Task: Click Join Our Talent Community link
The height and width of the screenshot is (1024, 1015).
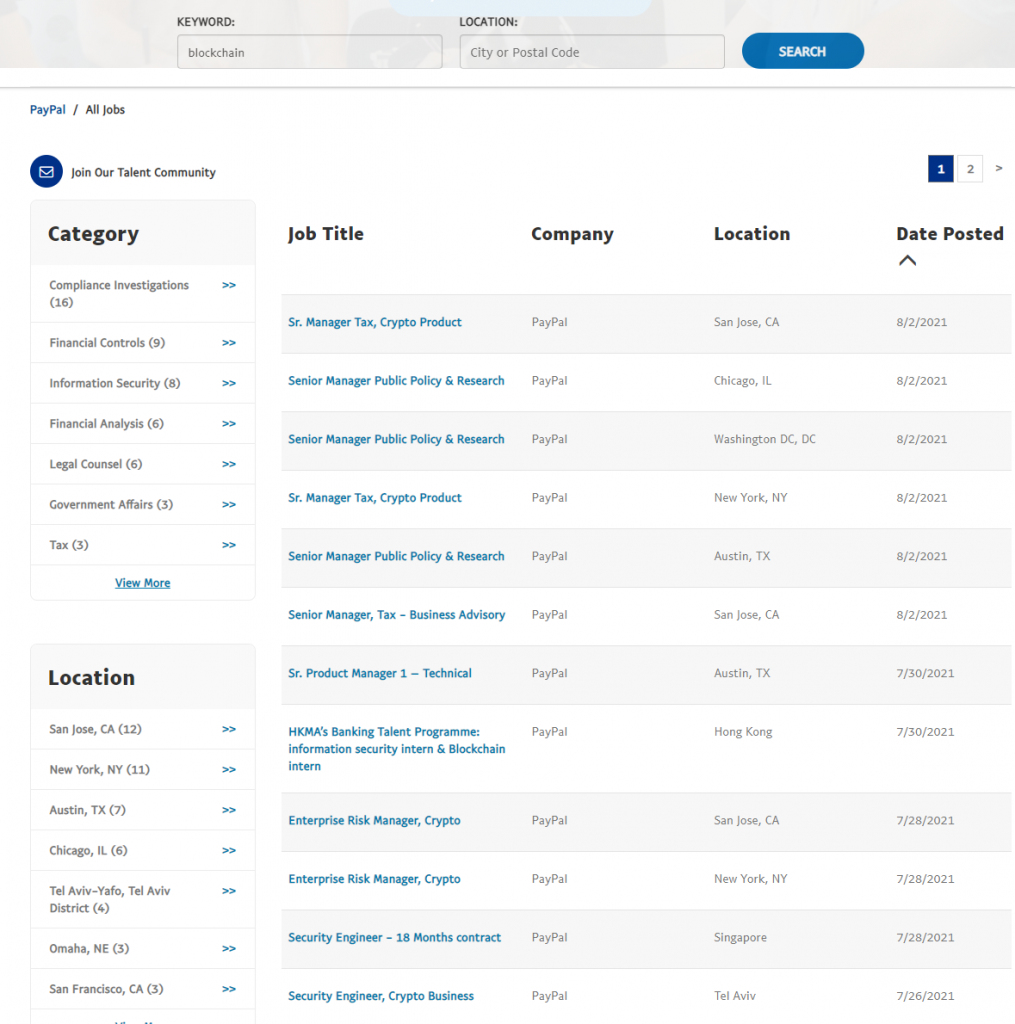Action: pyautogui.click(x=143, y=172)
